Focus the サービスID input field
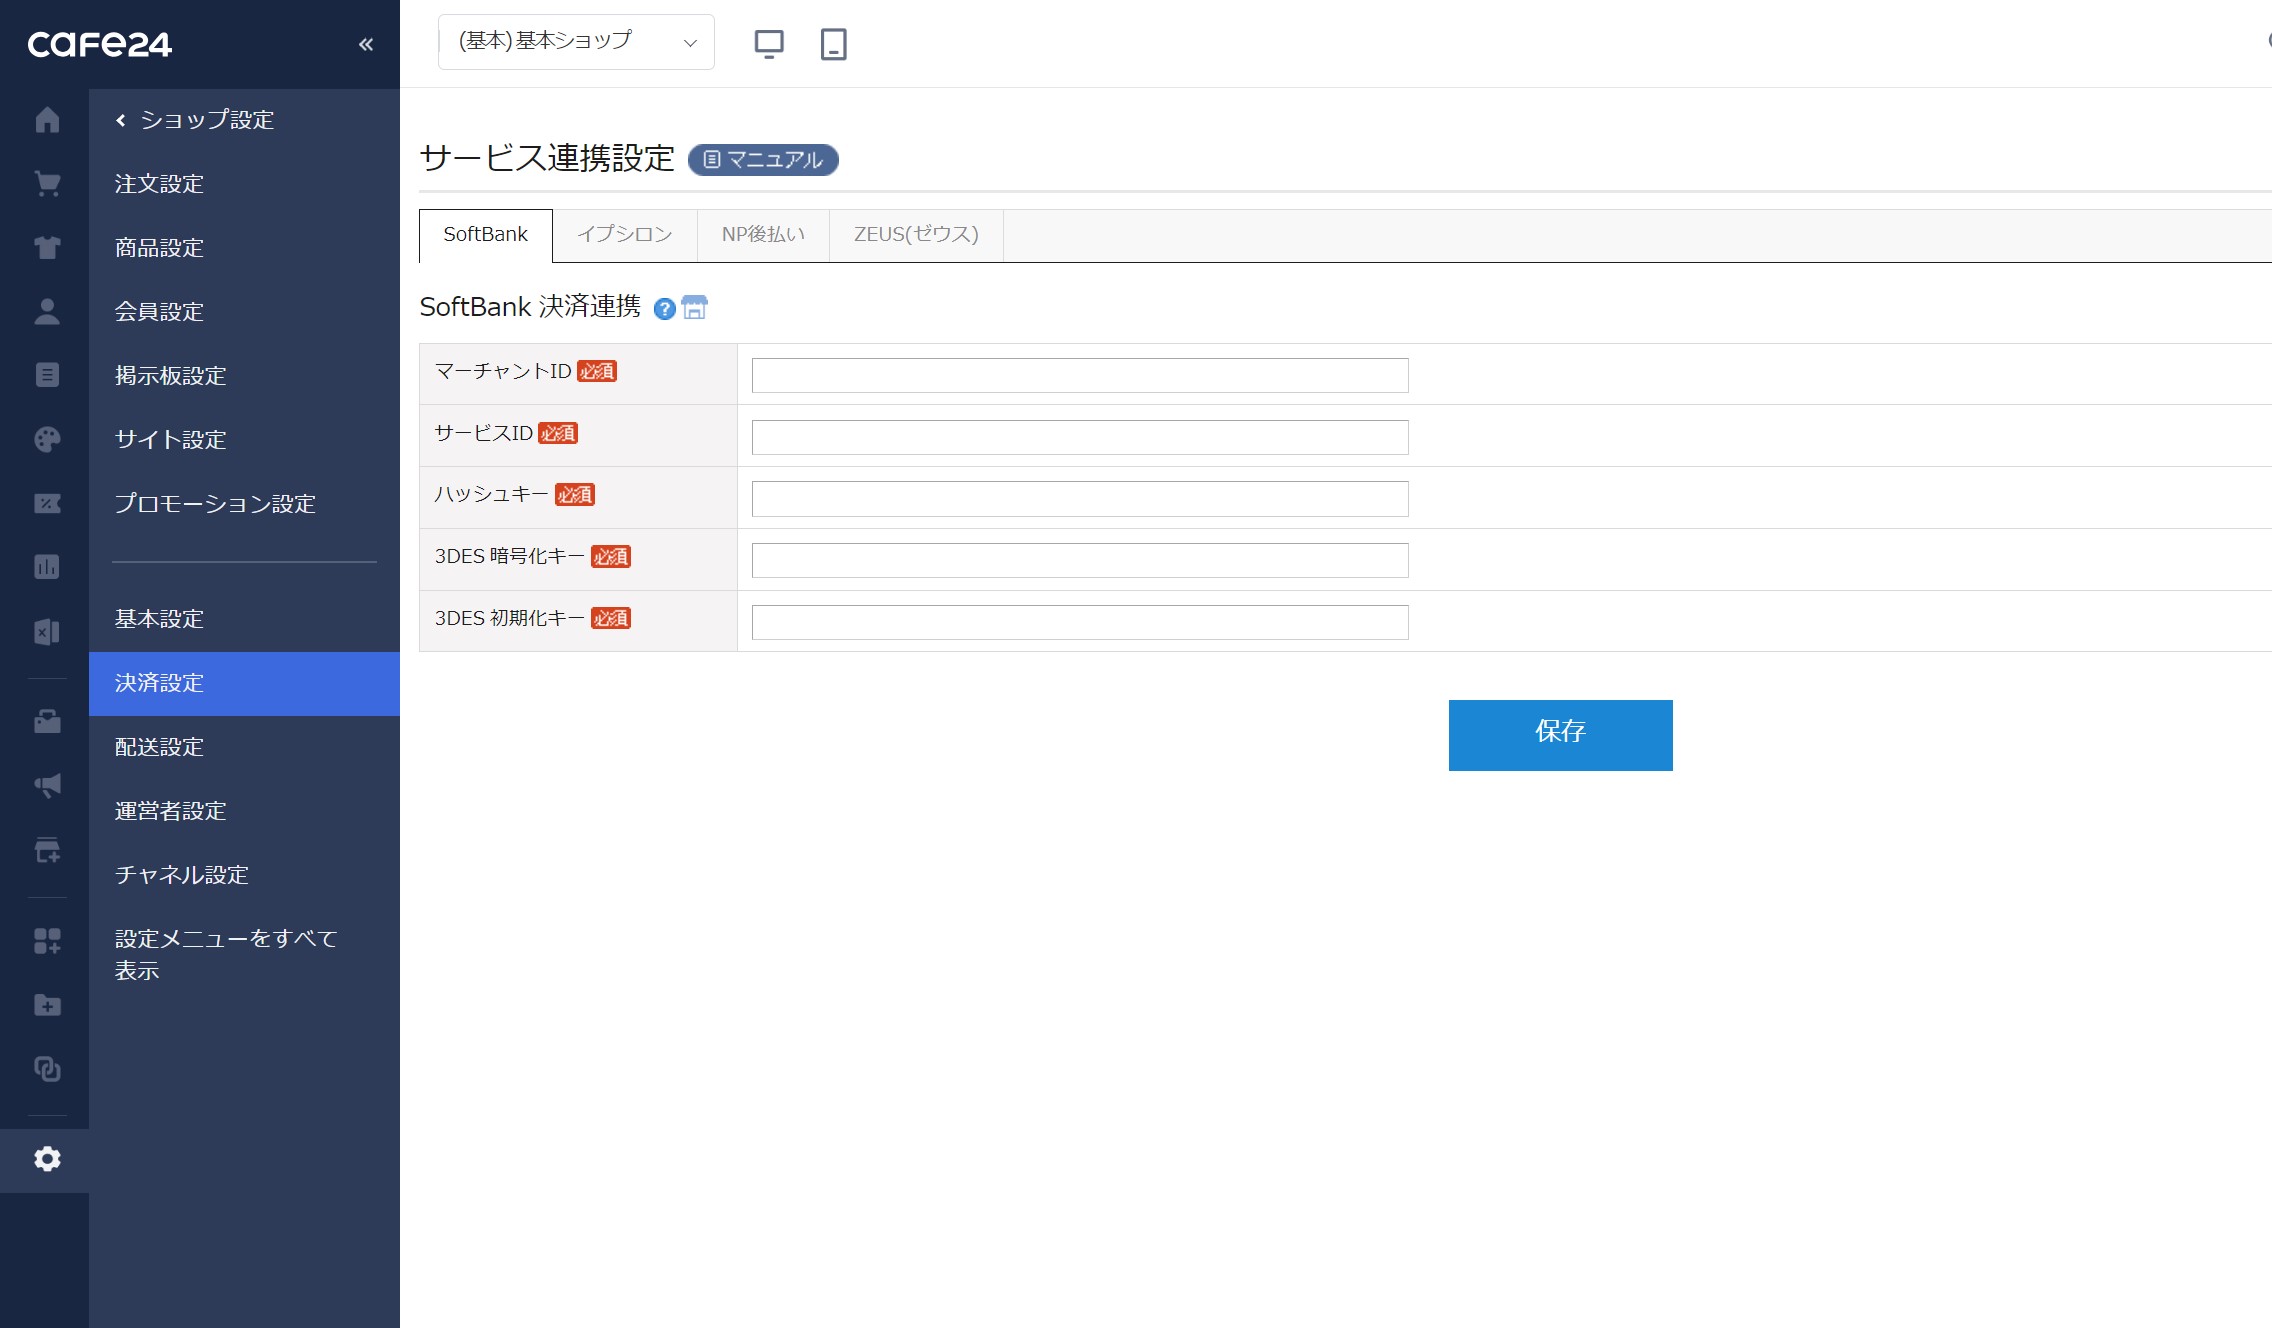The width and height of the screenshot is (2272, 1328). point(1080,437)
